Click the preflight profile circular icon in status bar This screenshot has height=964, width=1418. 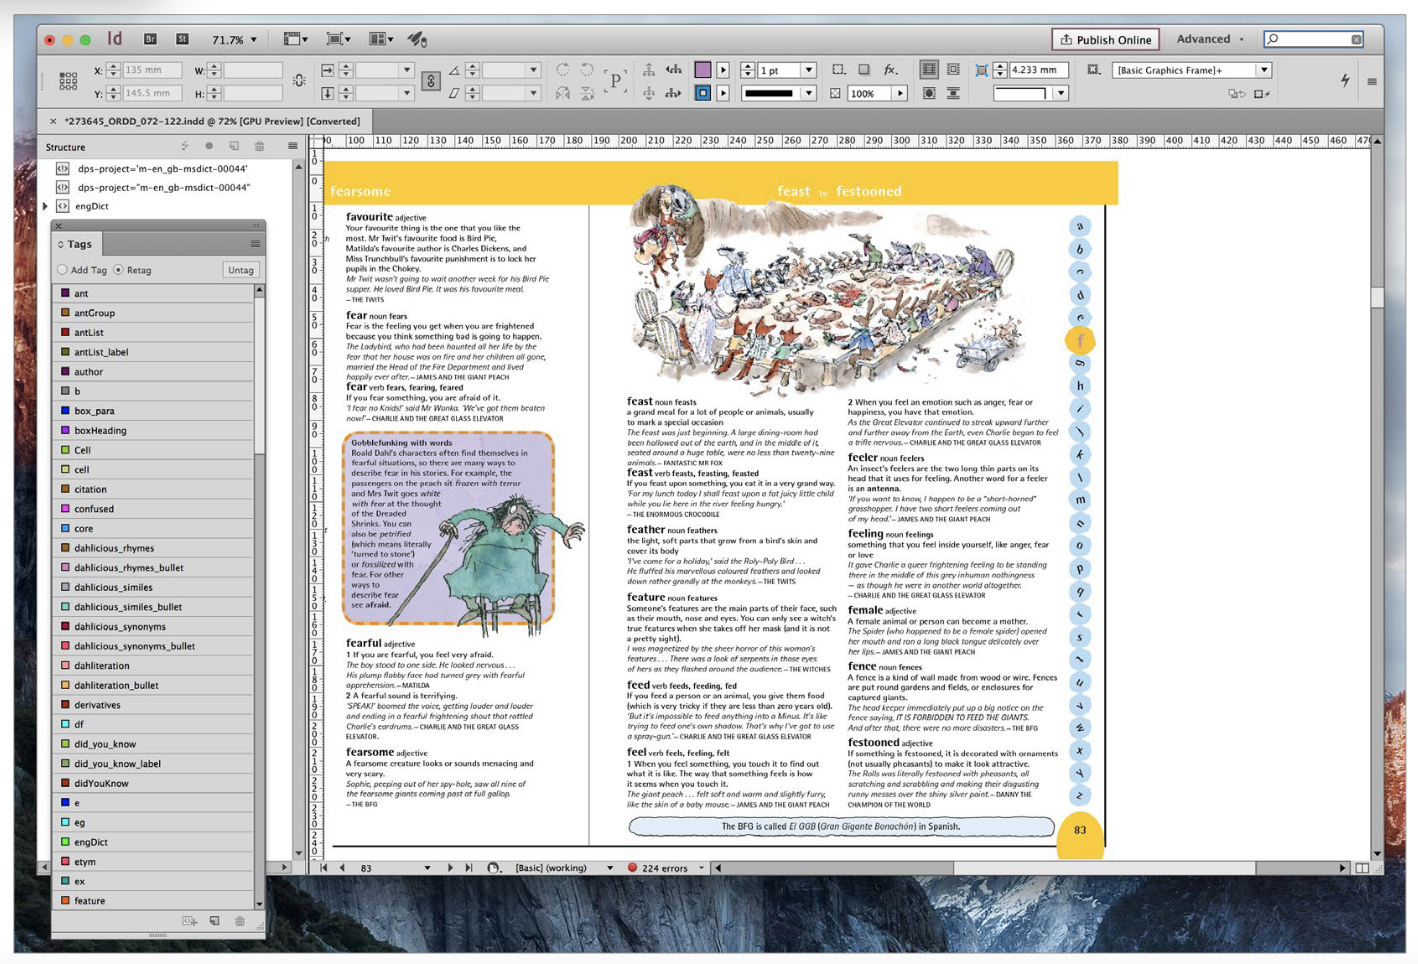tap(493, 868)
